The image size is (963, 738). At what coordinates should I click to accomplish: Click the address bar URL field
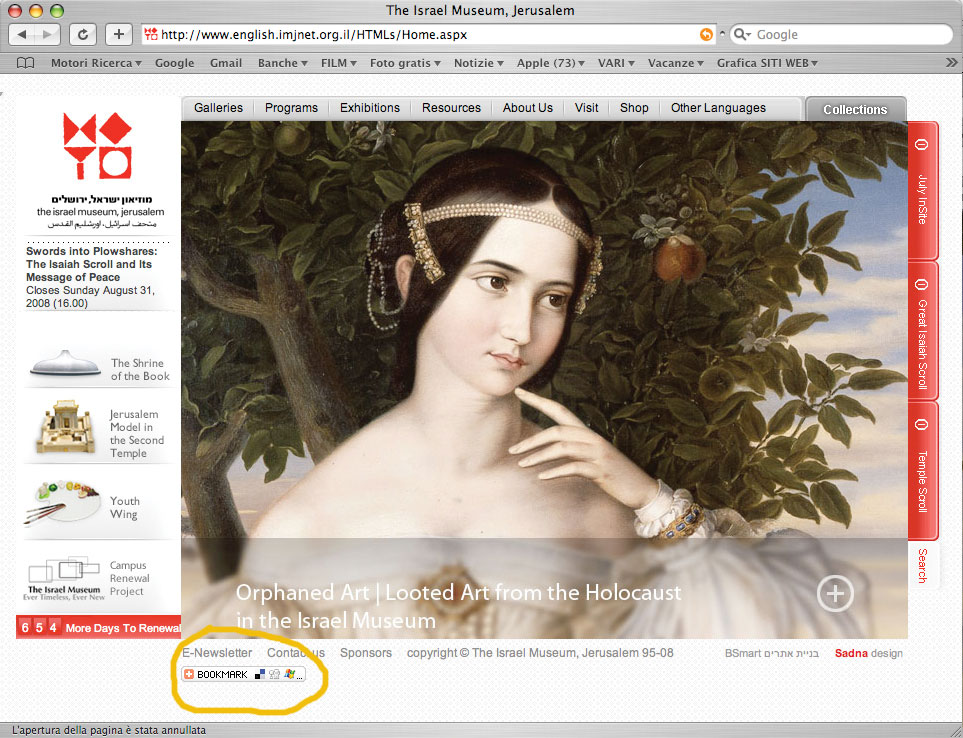[429, 35]
